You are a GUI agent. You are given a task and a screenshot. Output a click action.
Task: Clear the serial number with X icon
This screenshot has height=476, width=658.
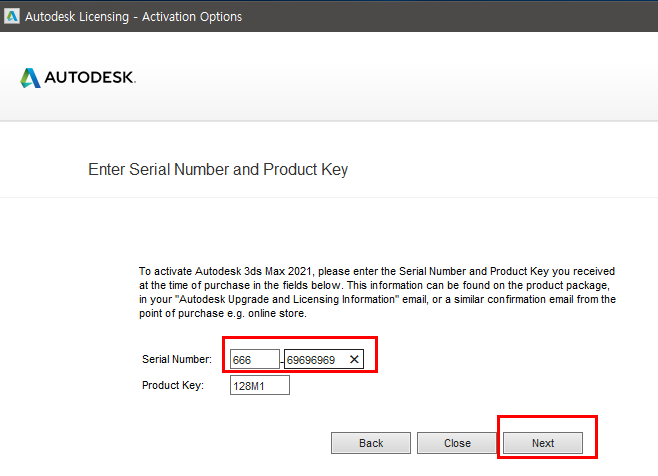coord(354,359)
